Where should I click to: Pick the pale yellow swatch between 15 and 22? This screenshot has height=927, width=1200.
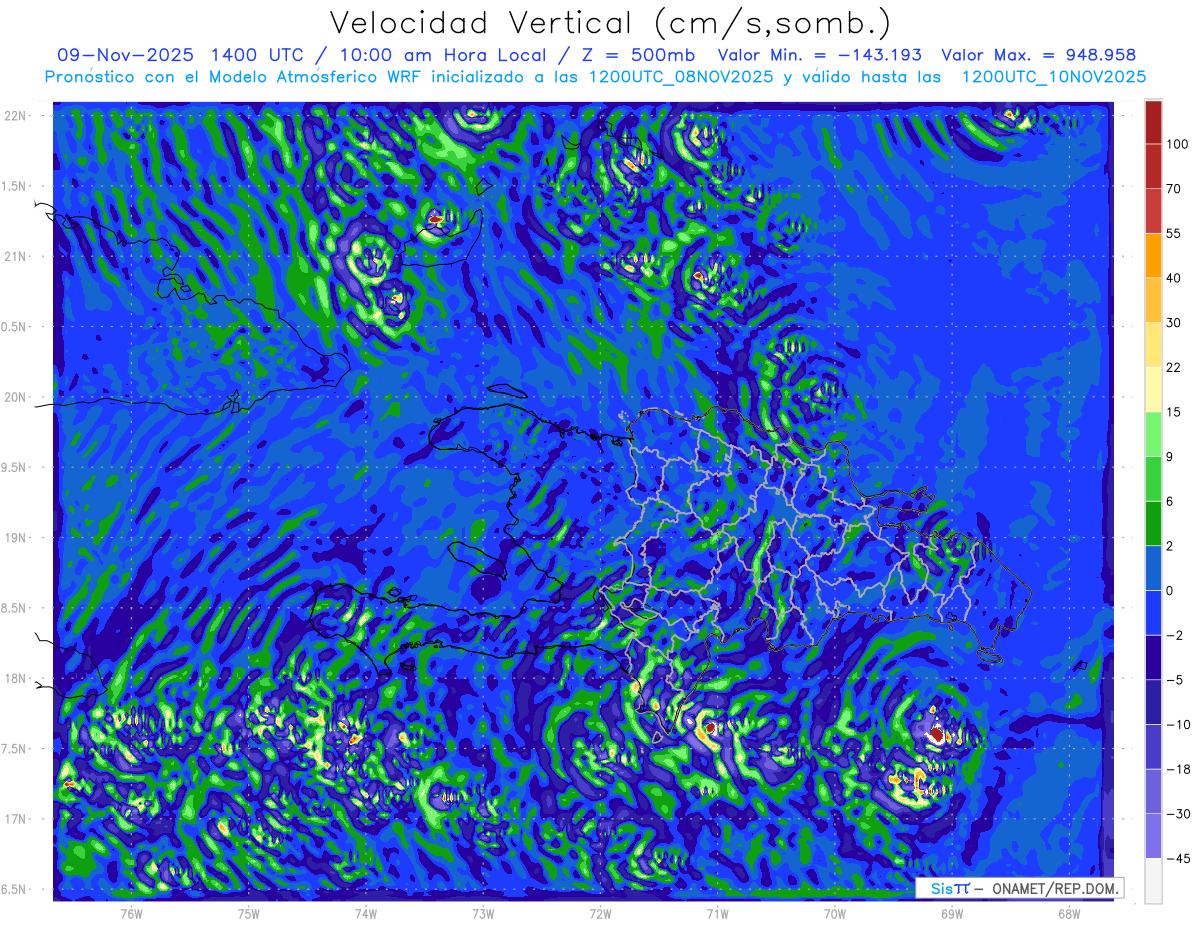tap(1154, 389)
